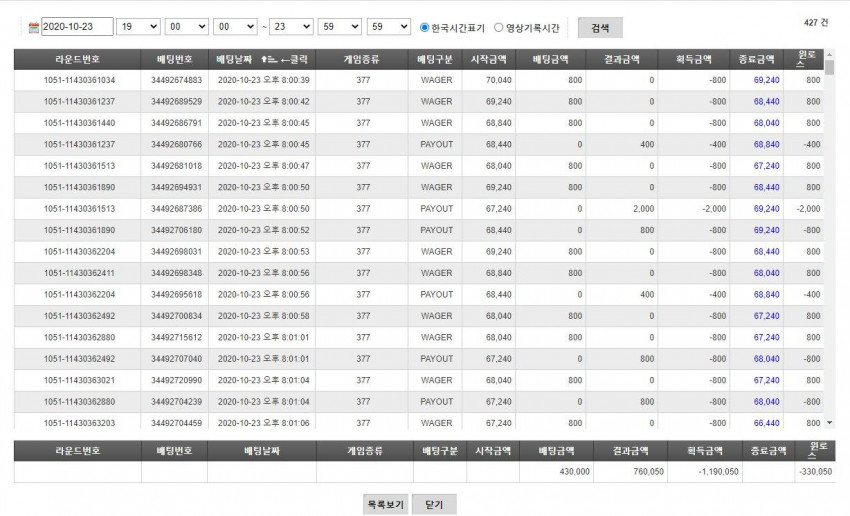850x516 pixels.
Task: Click starting amount 70,040 in first row
Action: (x=499, y=80)
